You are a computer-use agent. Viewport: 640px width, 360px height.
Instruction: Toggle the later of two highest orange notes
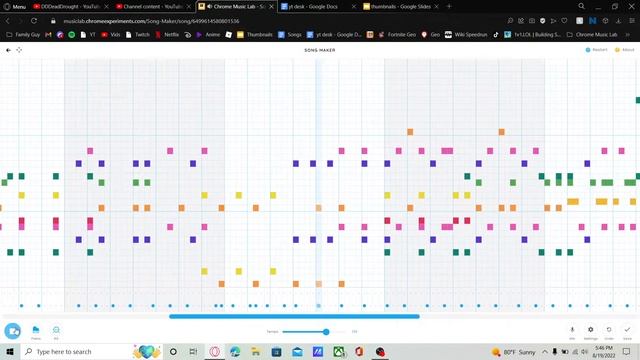[502, 132]
